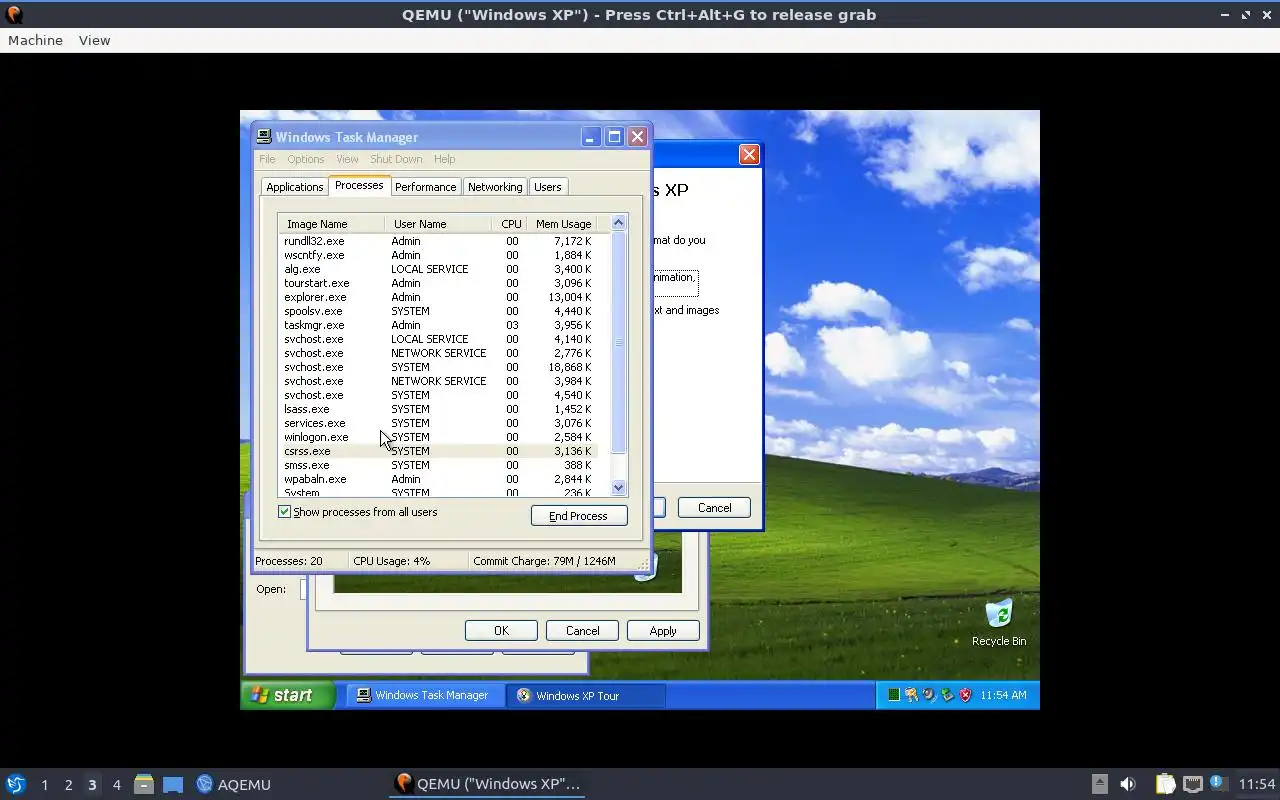Image resolution: width=1280 pixels, height=800 pixels.
Task: Open the File menu in Task Manager
Action: [267, 159]
